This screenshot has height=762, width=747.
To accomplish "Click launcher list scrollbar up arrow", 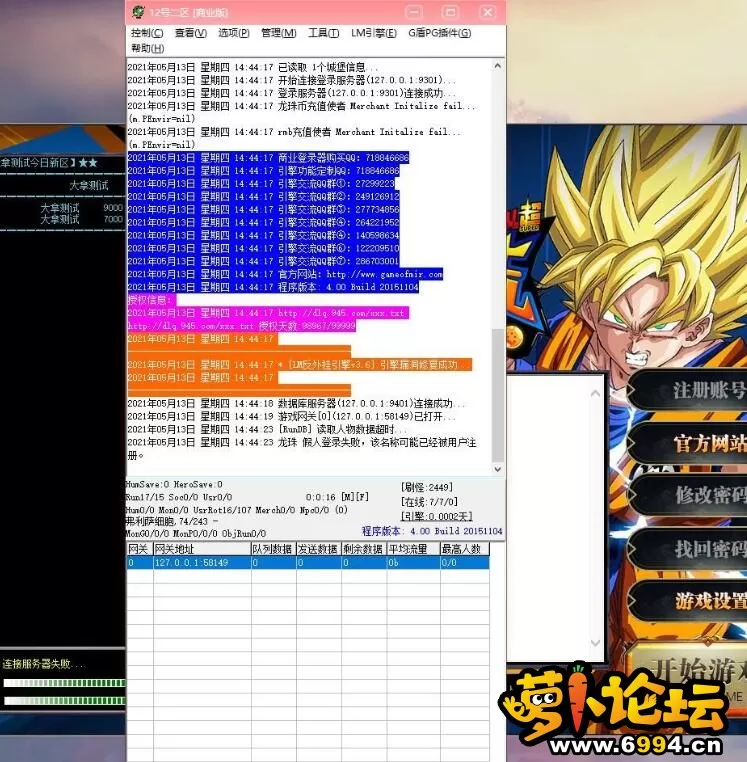I will click(x=595, y=394).
